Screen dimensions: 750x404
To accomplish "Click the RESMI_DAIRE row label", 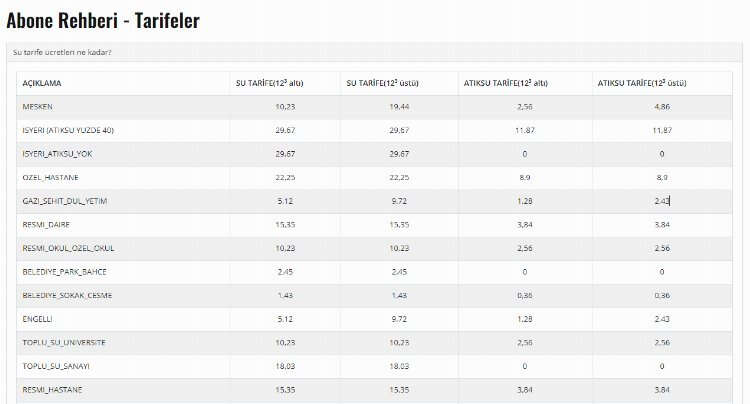I will pos(46,224).
